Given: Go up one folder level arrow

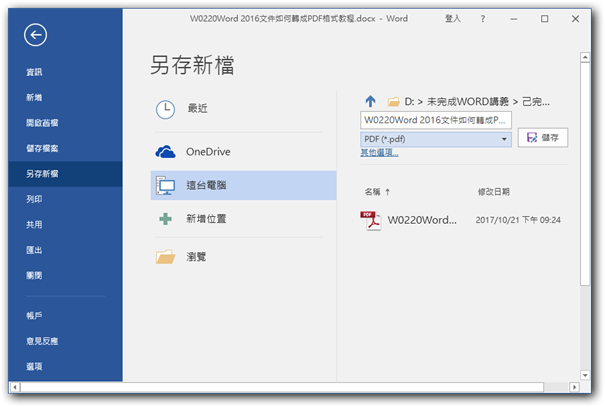Looking at the screenshot, I should point(370,101).
